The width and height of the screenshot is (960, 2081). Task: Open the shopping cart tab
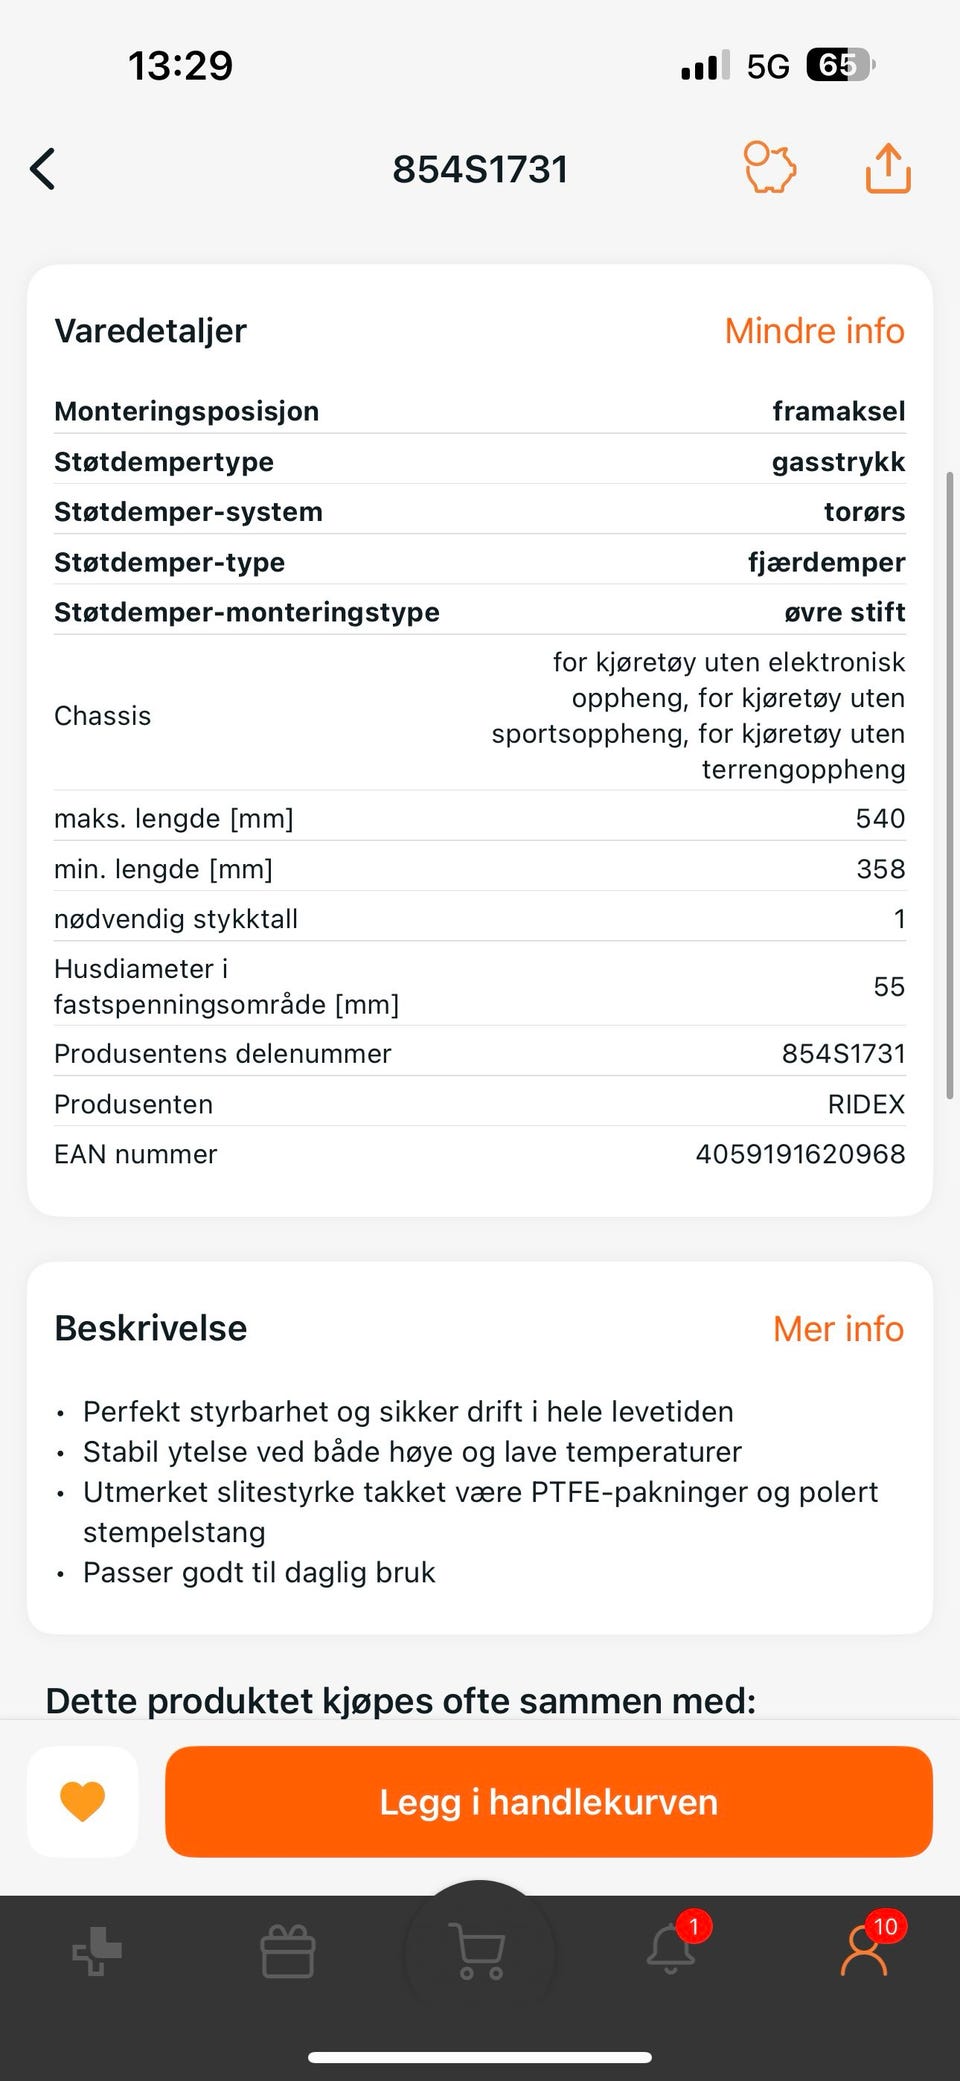click(x=480, y=1950)
